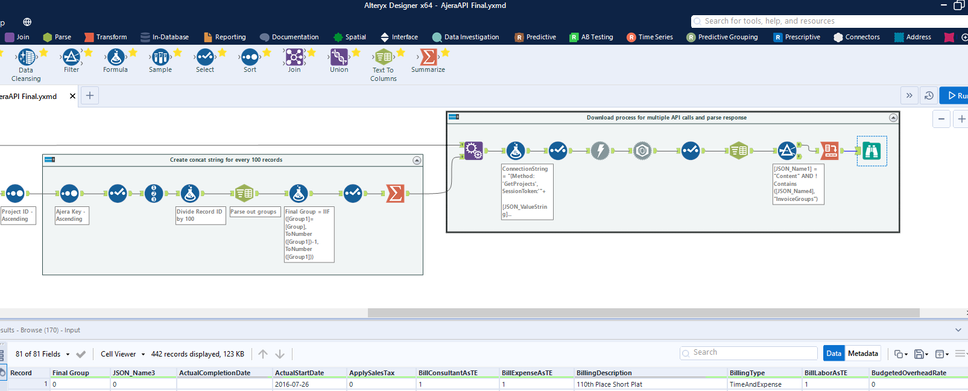The image size is (968, 391).
Task: Open the Parse tool category
Action: pyautogui.click(x=57, y=37)
